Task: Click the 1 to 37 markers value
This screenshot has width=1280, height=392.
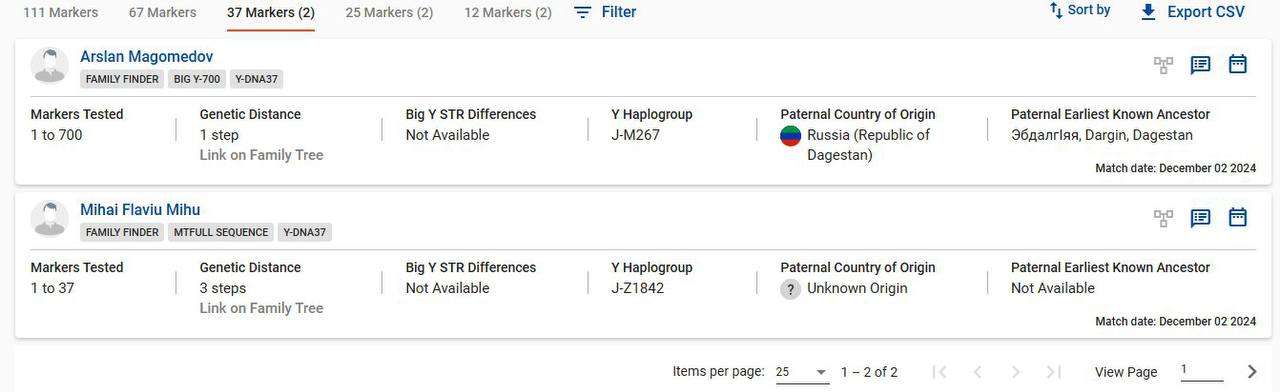Action: 53,288
